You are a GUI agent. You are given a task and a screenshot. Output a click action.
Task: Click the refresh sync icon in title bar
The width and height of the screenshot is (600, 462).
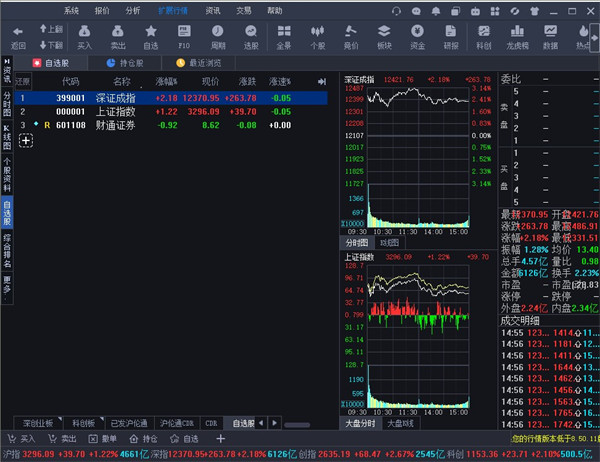(x=515, y=11)
